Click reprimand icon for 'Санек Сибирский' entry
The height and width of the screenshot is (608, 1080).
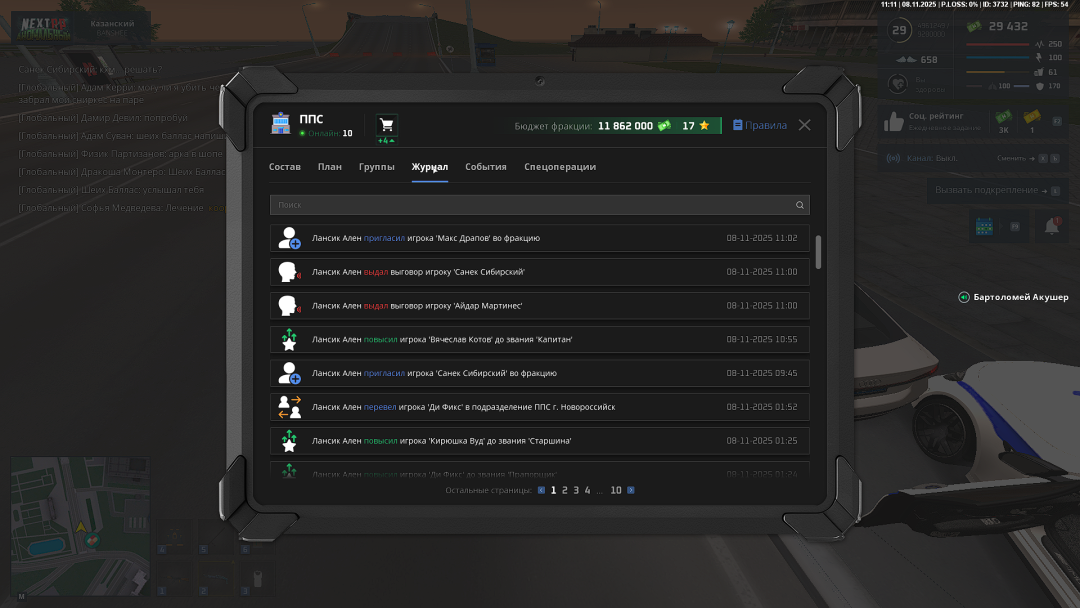click(x=289, y=272)
